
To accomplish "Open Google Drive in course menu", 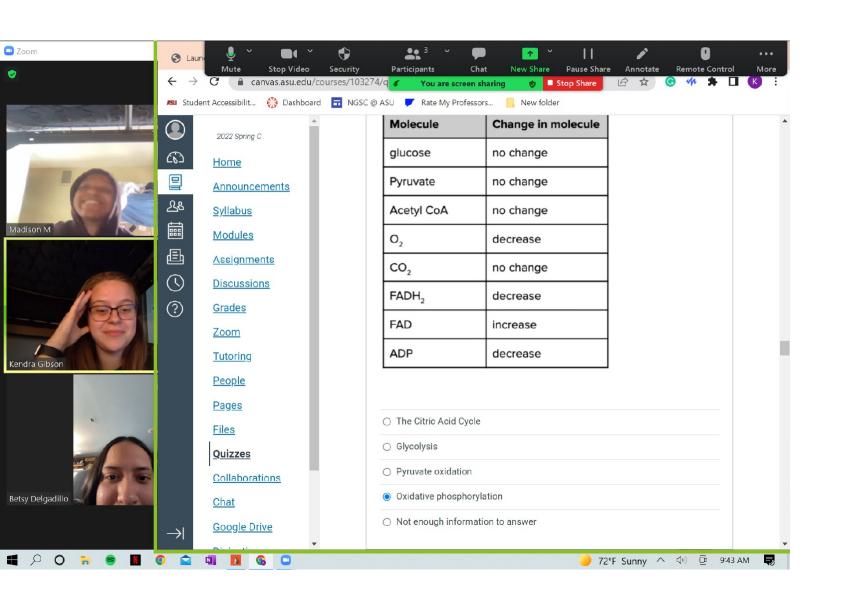I will click(x=242, y=527).
